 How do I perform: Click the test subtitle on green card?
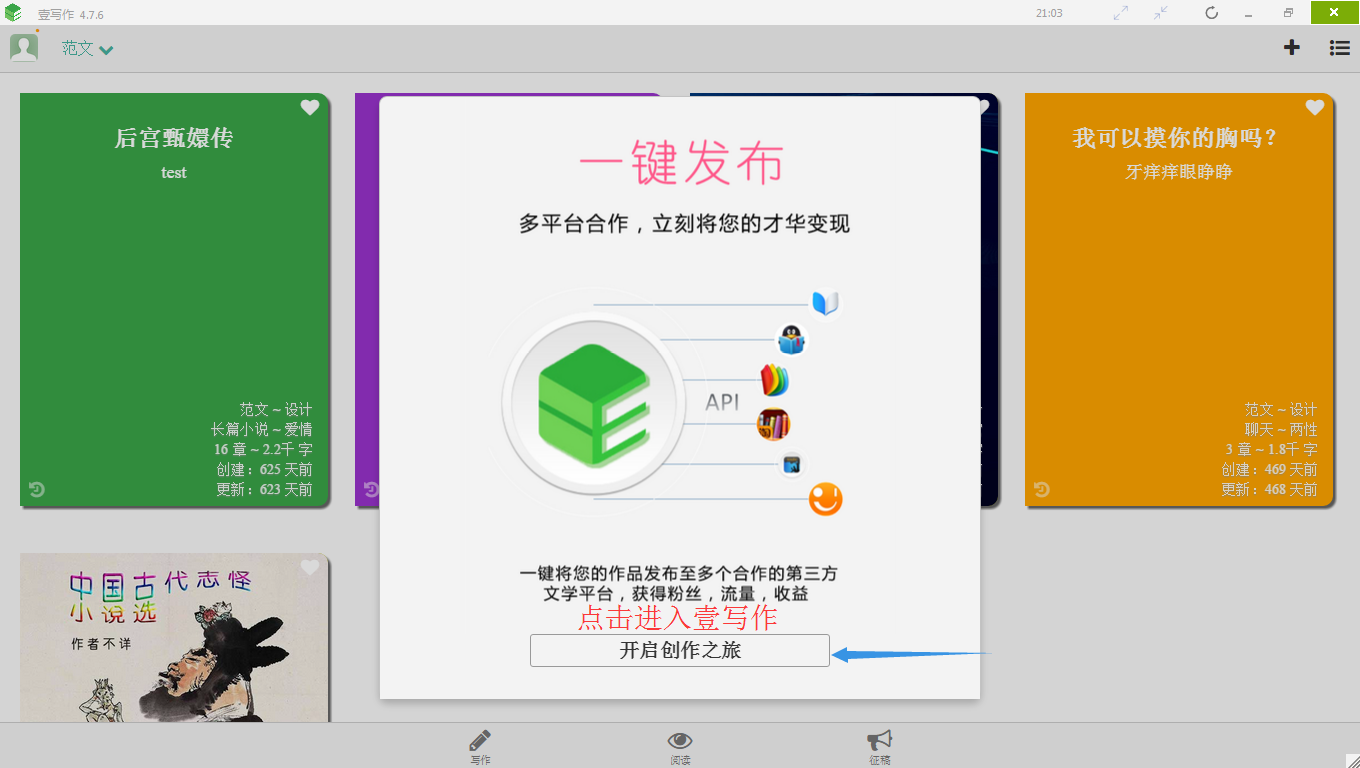[174, 172]
